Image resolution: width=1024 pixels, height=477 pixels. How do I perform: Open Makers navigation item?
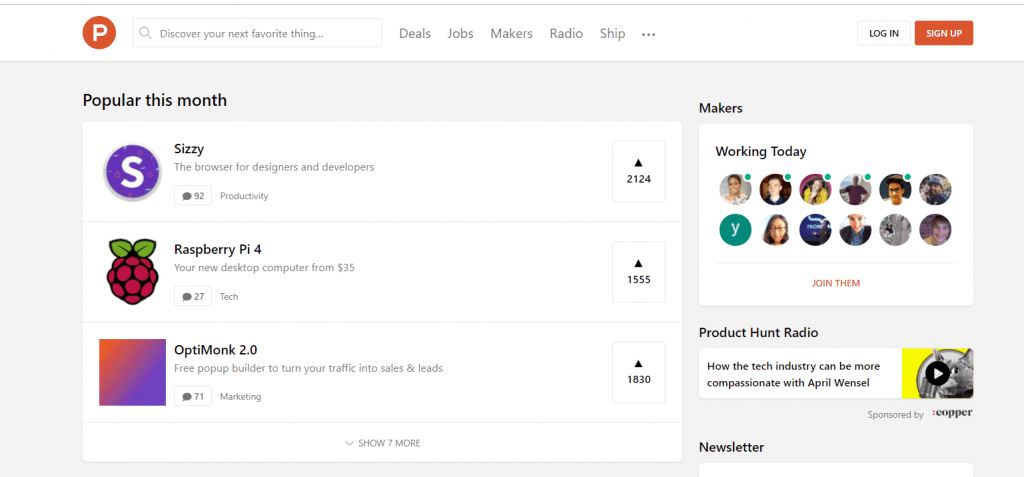tap(511, 33)
